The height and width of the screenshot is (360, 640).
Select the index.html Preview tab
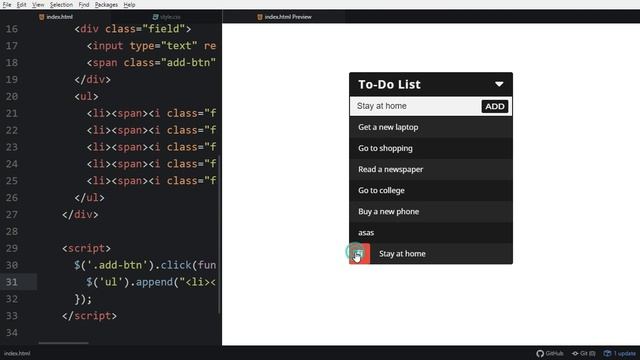(x=284, y=17)
